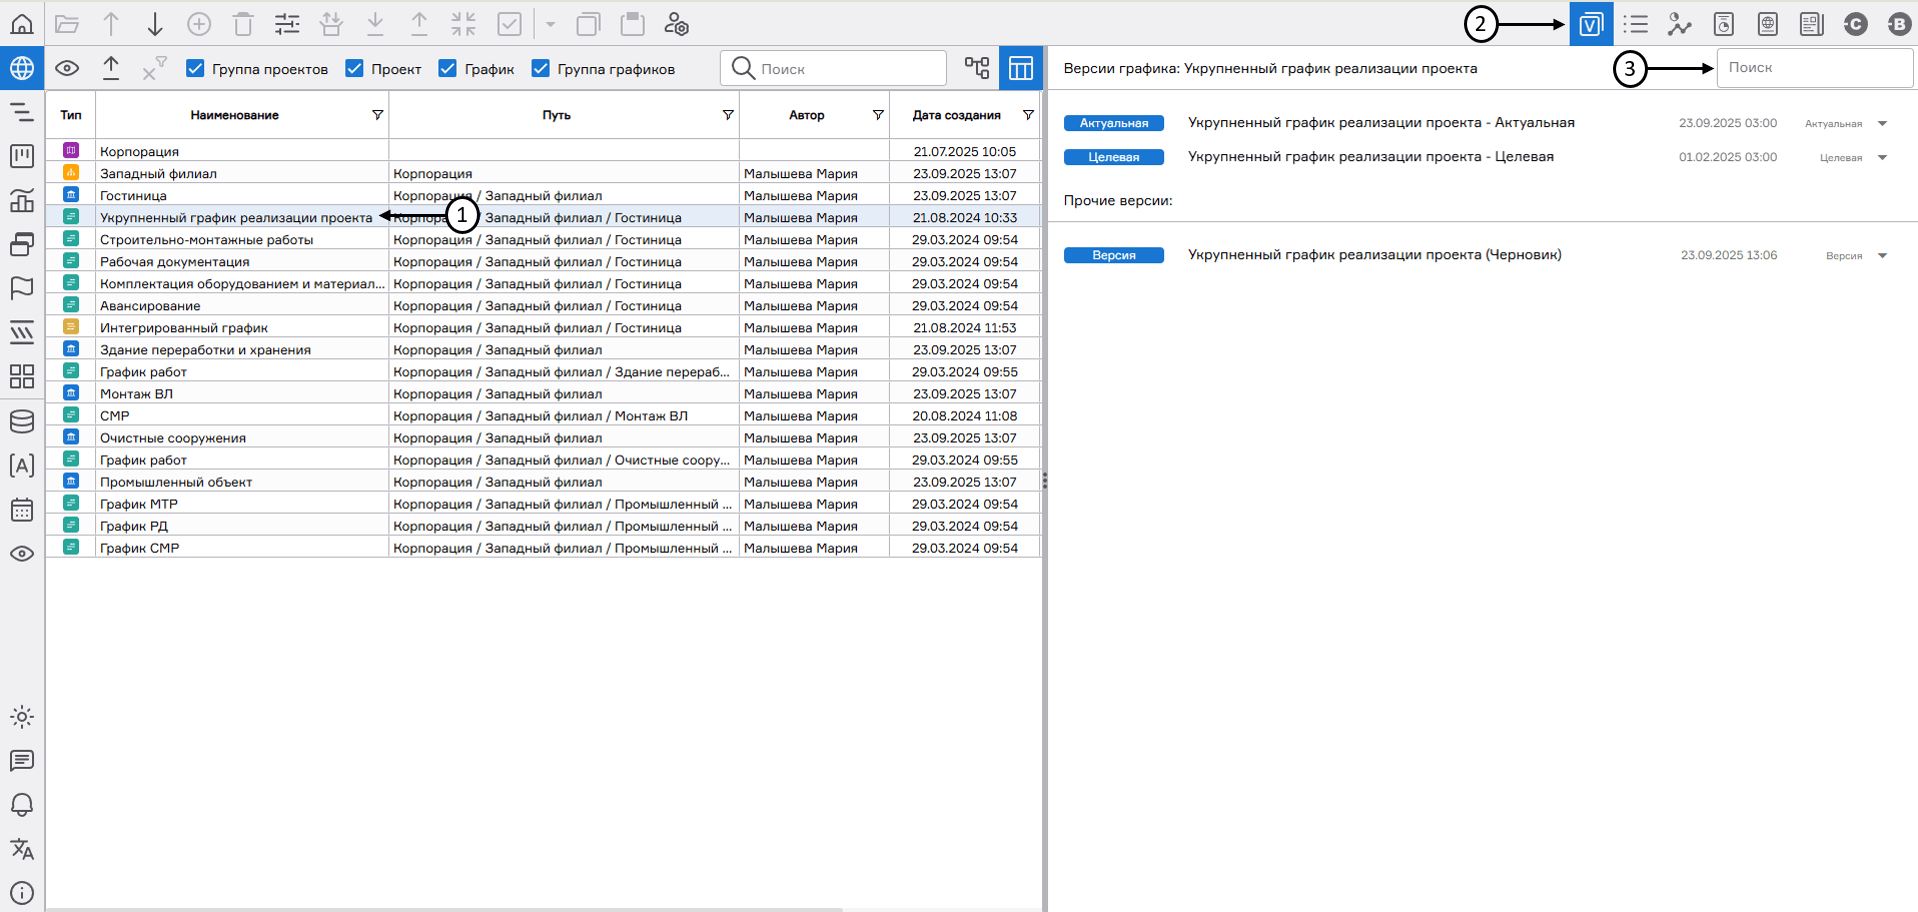1918x912 pixels.
Task: Open the language translation icon in sidebar
Action: pyautogui.click(x=22, y=849)
